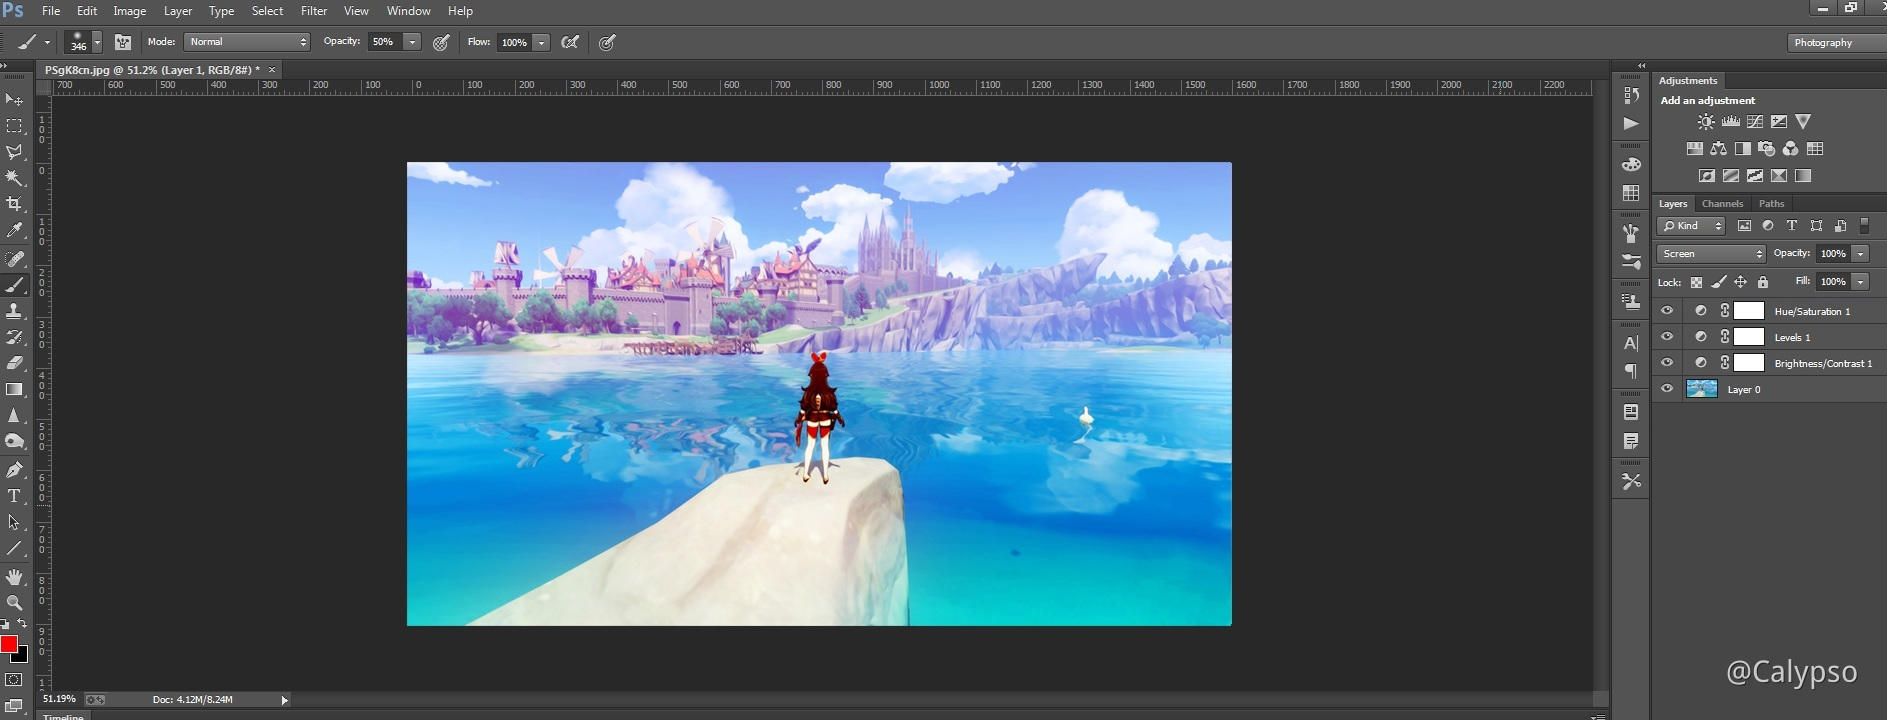Select the Pen tool
The width and height of the screenshot is (1887, 720).
tap(14, 470)
